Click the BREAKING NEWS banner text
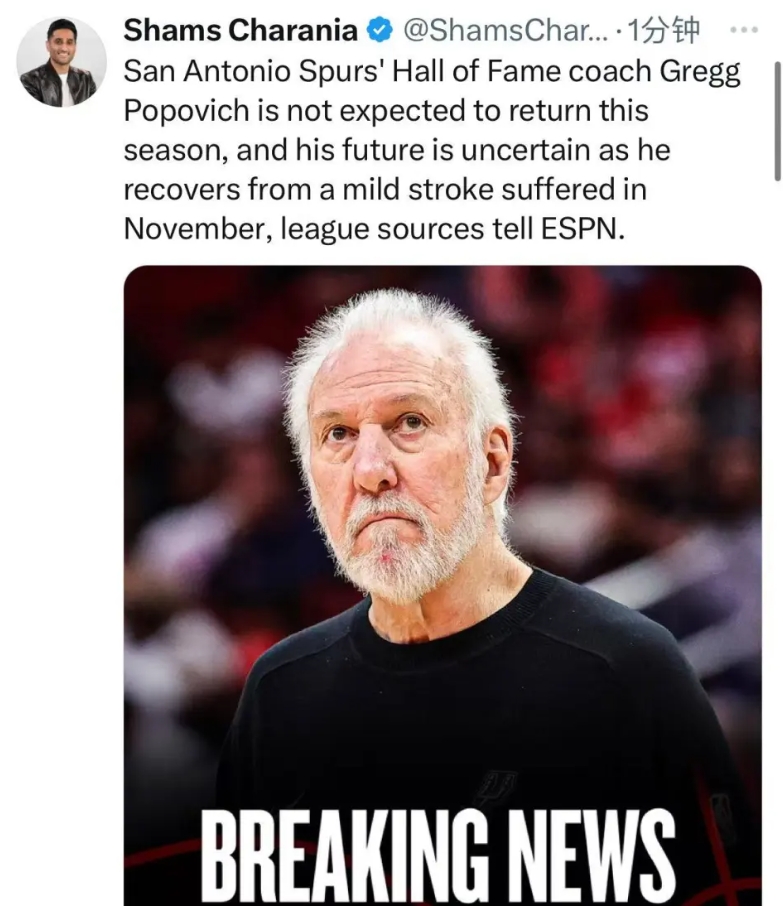This screenshot has width=783, height=906. coord(438,856)
